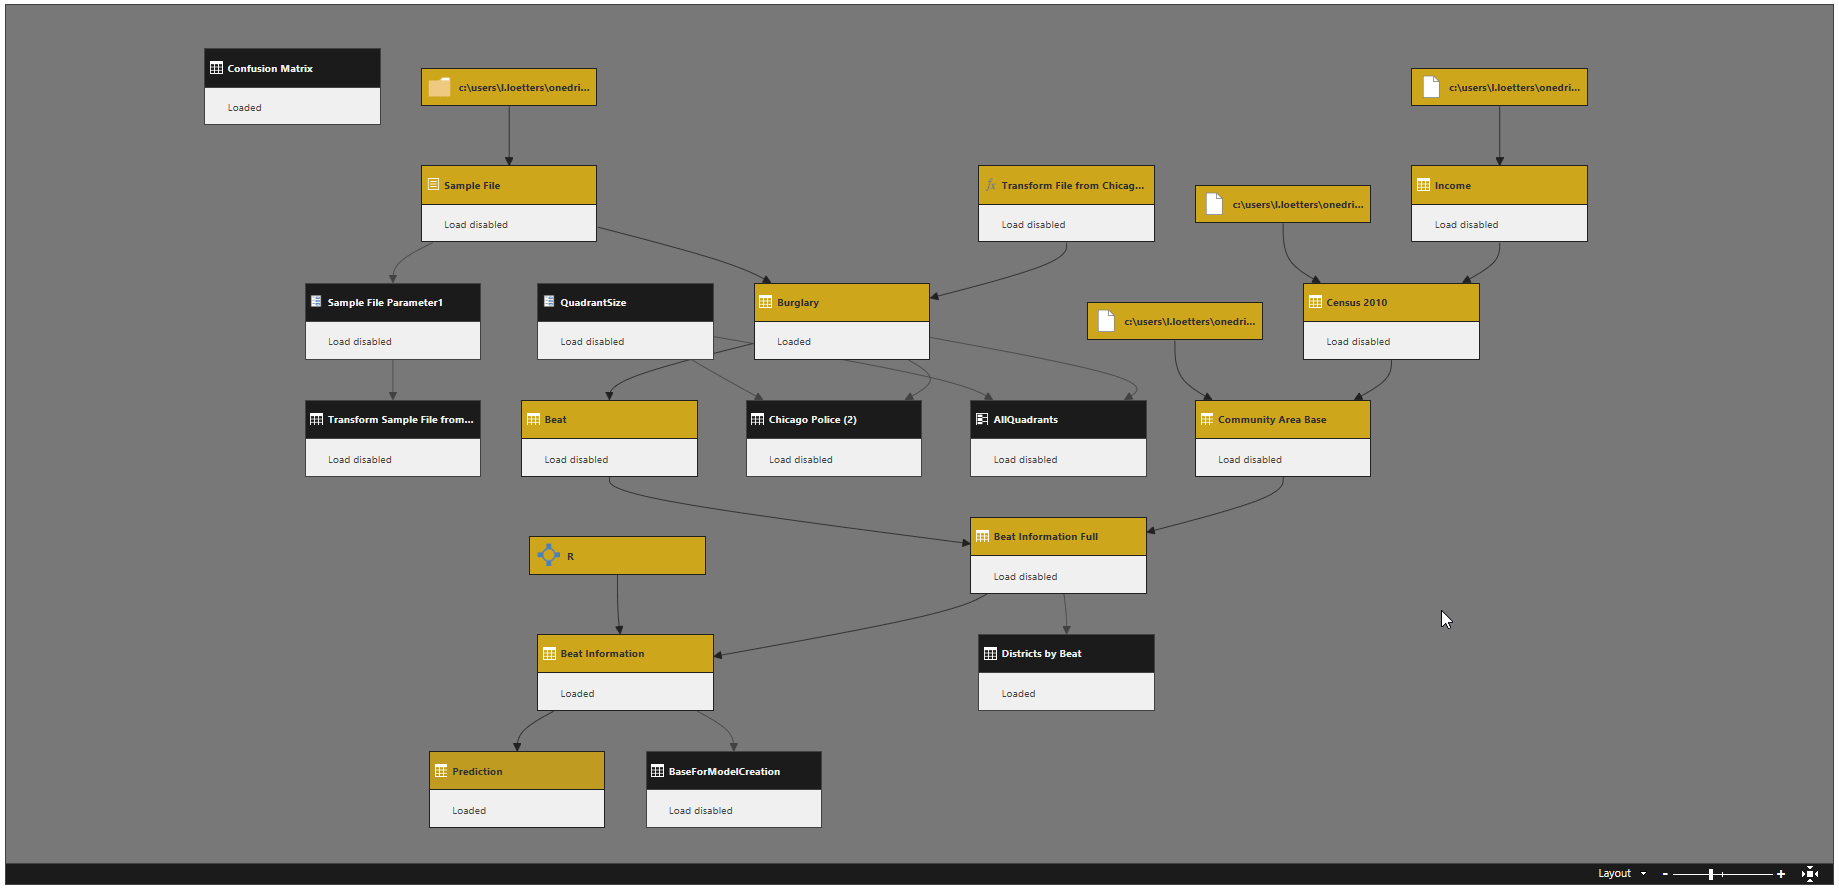The image size is (1839, 889).
Task: Click the plus zoom in icon
Action: (x=1781, y=874)
